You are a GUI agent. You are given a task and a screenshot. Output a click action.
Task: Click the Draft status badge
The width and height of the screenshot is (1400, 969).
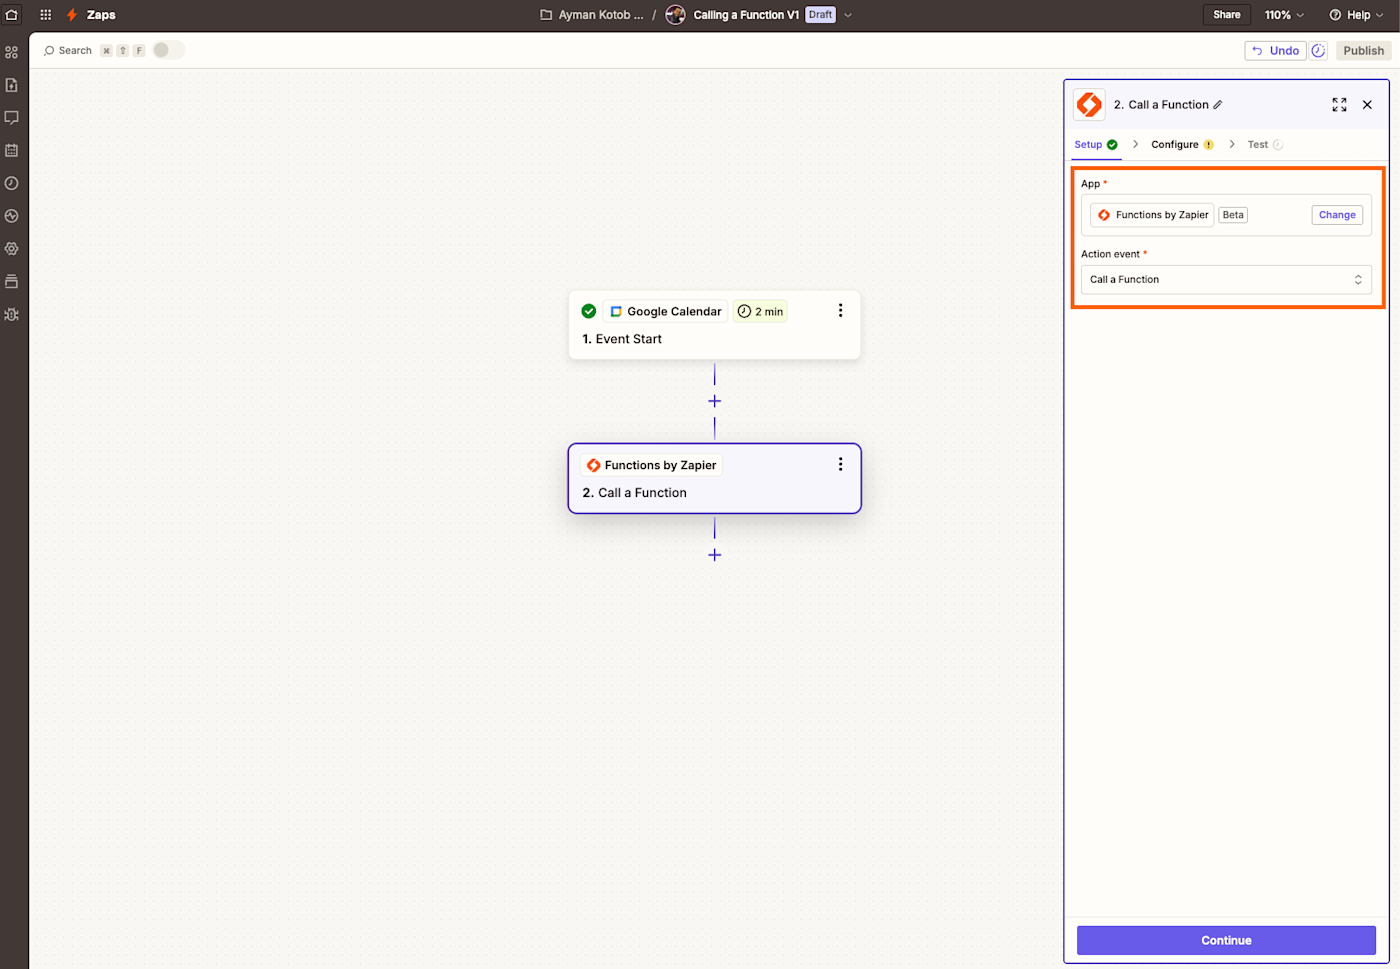[x=820, y=15]
